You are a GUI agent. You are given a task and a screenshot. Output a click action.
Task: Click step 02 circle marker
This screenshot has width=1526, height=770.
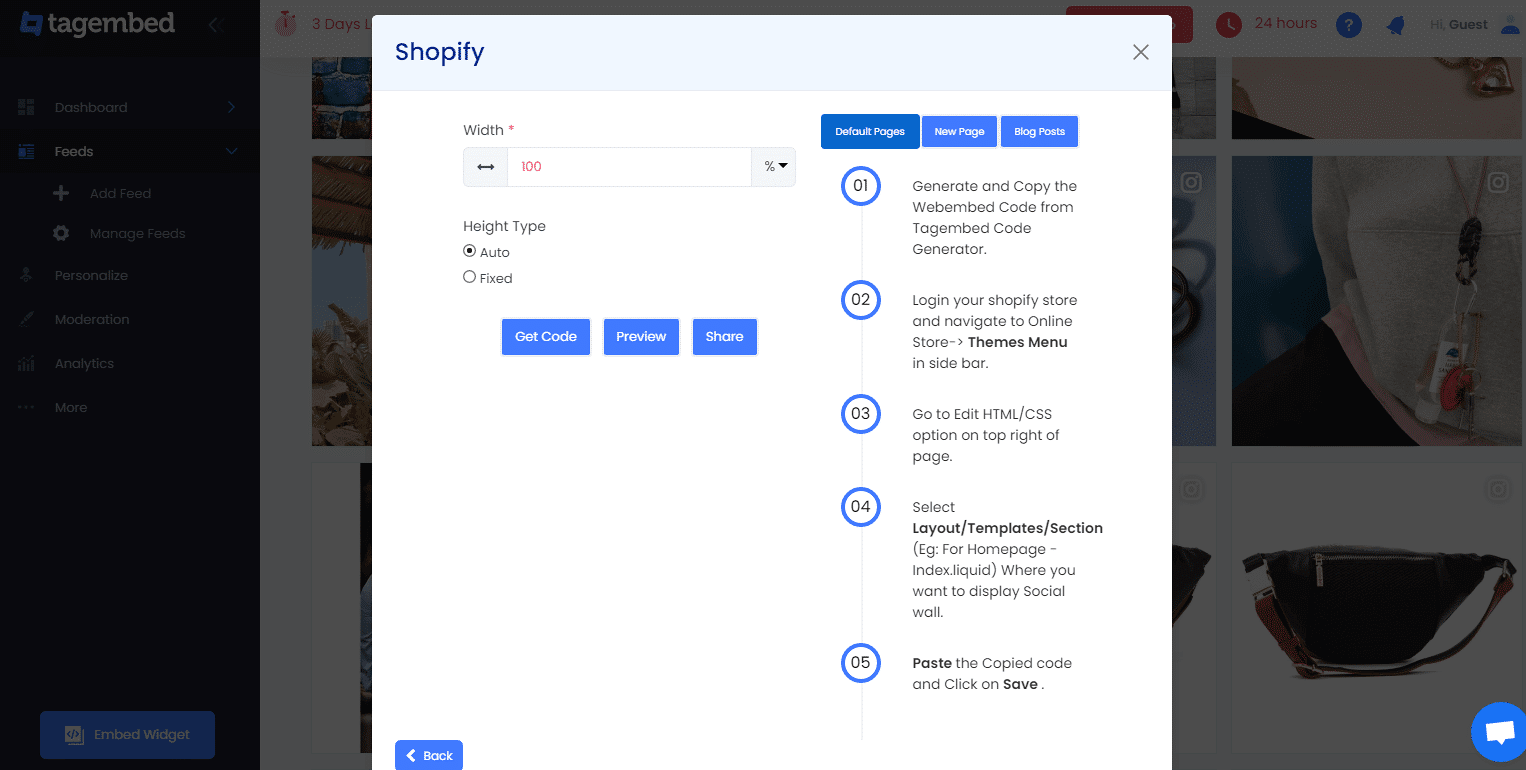(x=860, y=300)
